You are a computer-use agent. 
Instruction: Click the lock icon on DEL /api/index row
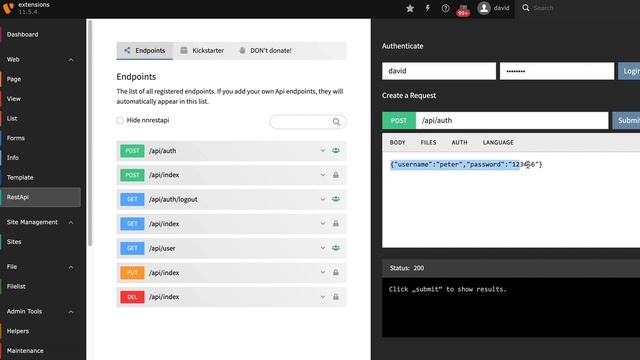336,297
